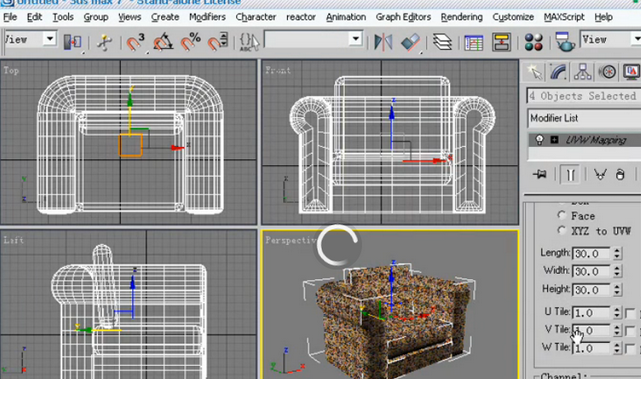
Task: Click the U Tile value field
Action: [x=592, y=313]
